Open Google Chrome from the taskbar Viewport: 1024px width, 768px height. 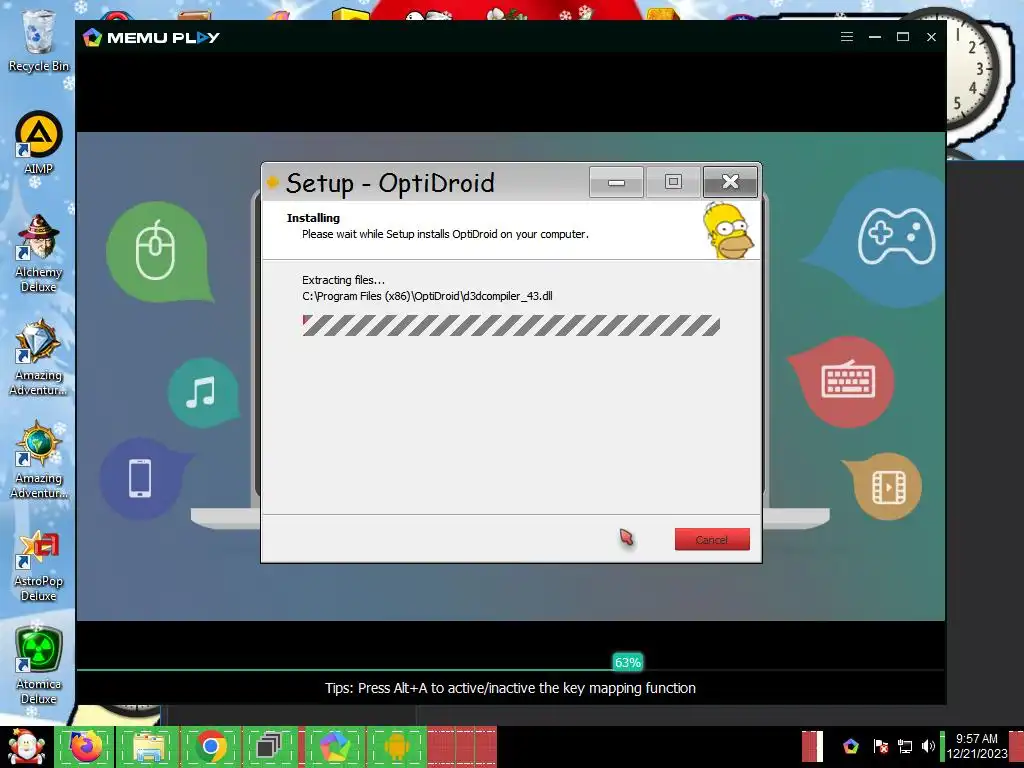coord(210,746)
